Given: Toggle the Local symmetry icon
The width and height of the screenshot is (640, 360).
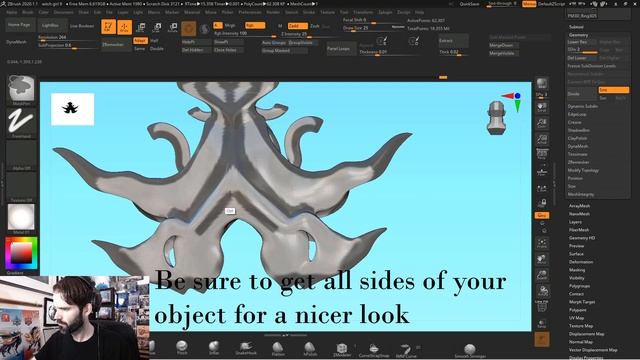Looking at the screenshot, I should tap(542, 188).
